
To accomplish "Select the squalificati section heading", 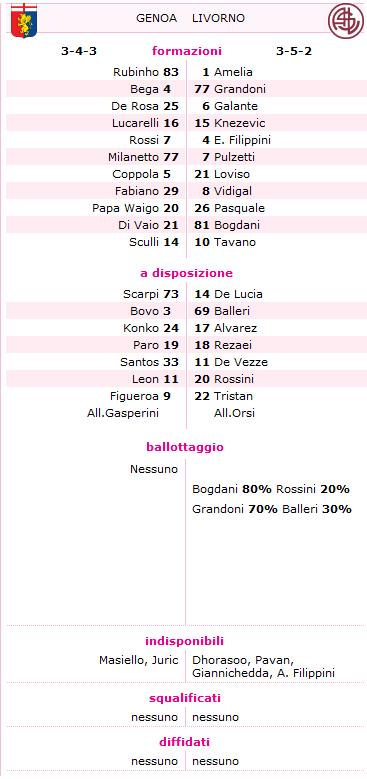I will (x=185, y=699).
